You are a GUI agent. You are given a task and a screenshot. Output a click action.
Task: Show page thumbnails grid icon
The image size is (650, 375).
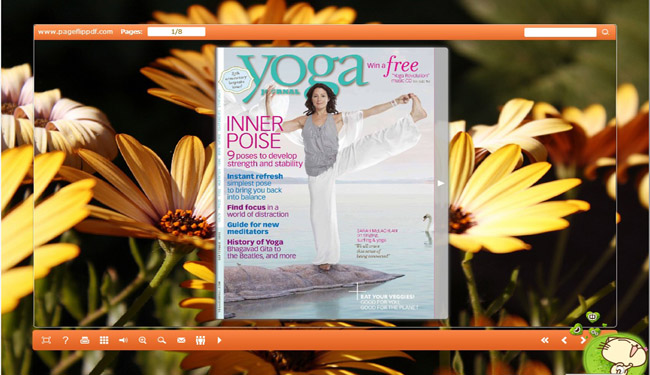[104, 340]
